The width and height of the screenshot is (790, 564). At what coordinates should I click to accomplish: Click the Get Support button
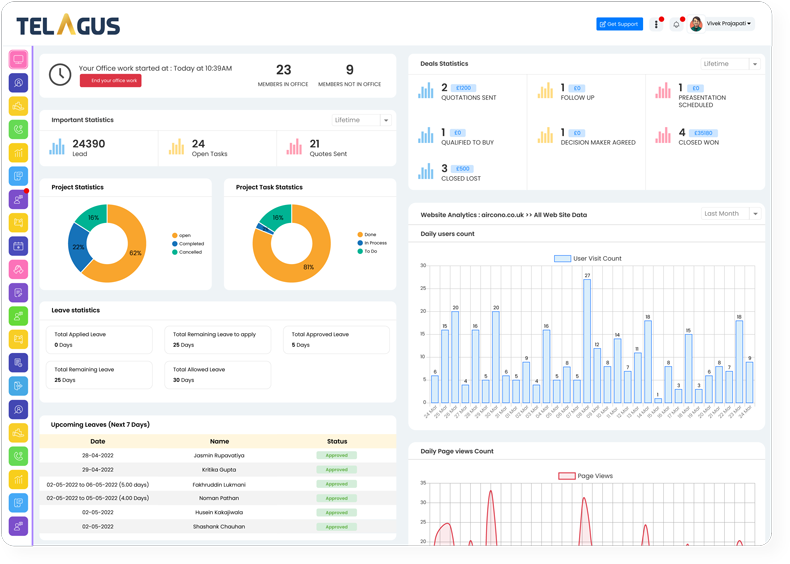coord(619,24)
